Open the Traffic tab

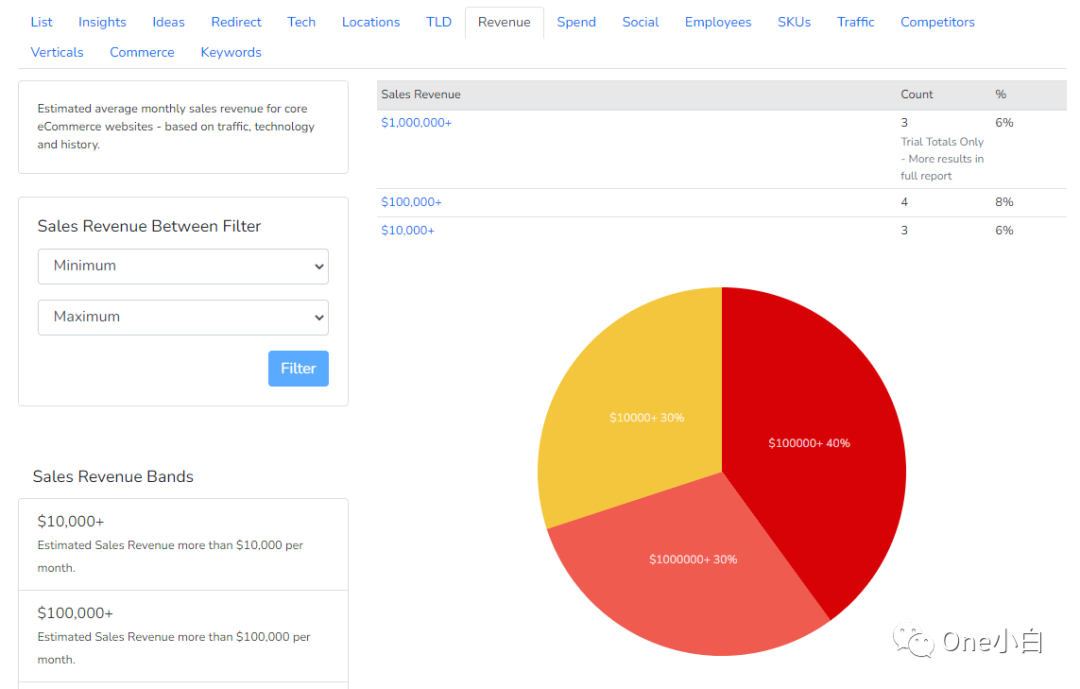point(855,22)
